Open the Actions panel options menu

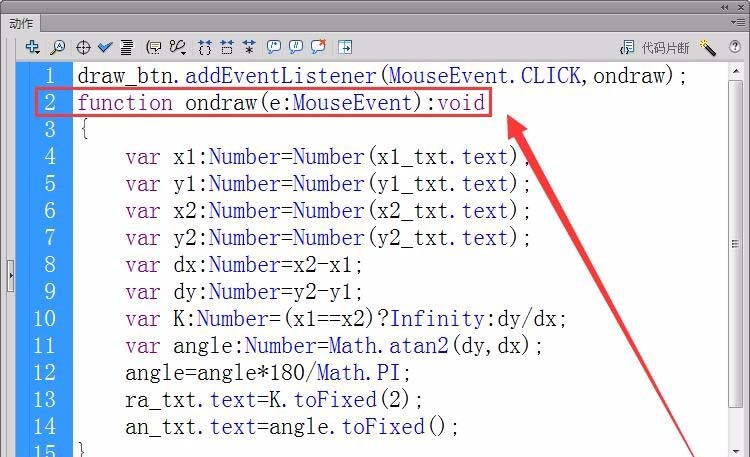point(737,22)
